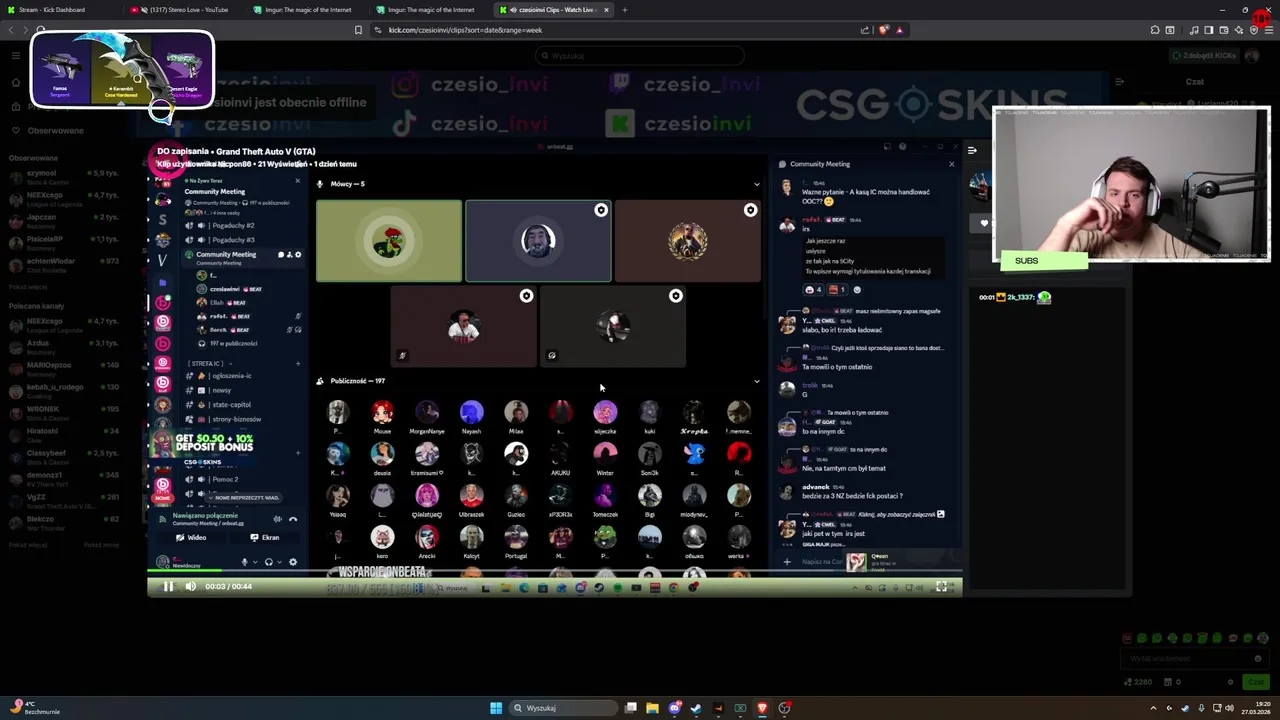Open achtenWlodar channel in sidebar
The height and width of the screenshot is (720, 1280).
click(x=65, y=263)
